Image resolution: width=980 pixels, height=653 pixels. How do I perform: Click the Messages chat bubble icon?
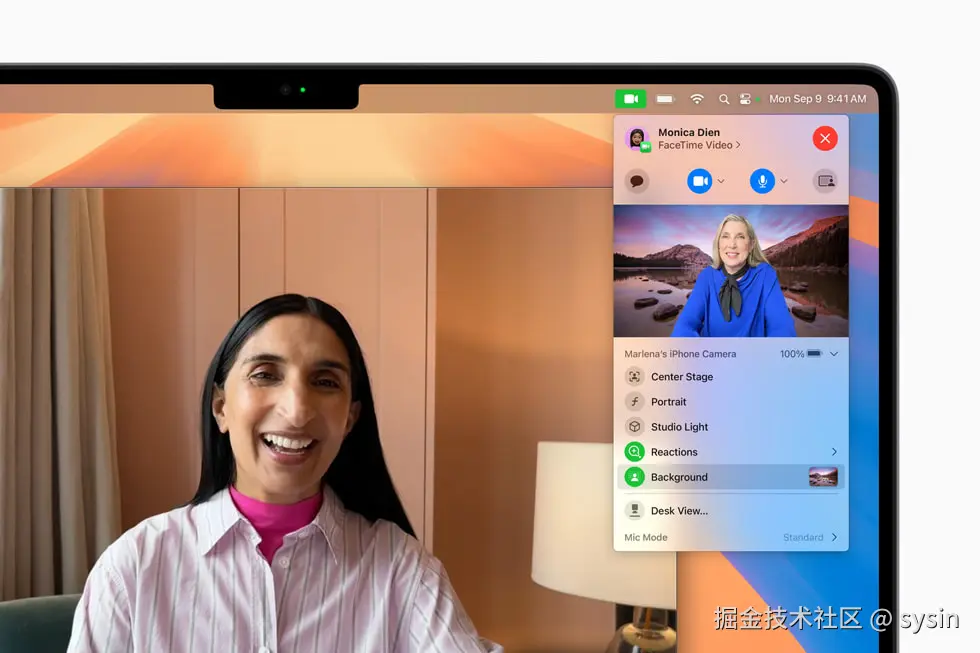pyautogui.click(x=637, y=182)
